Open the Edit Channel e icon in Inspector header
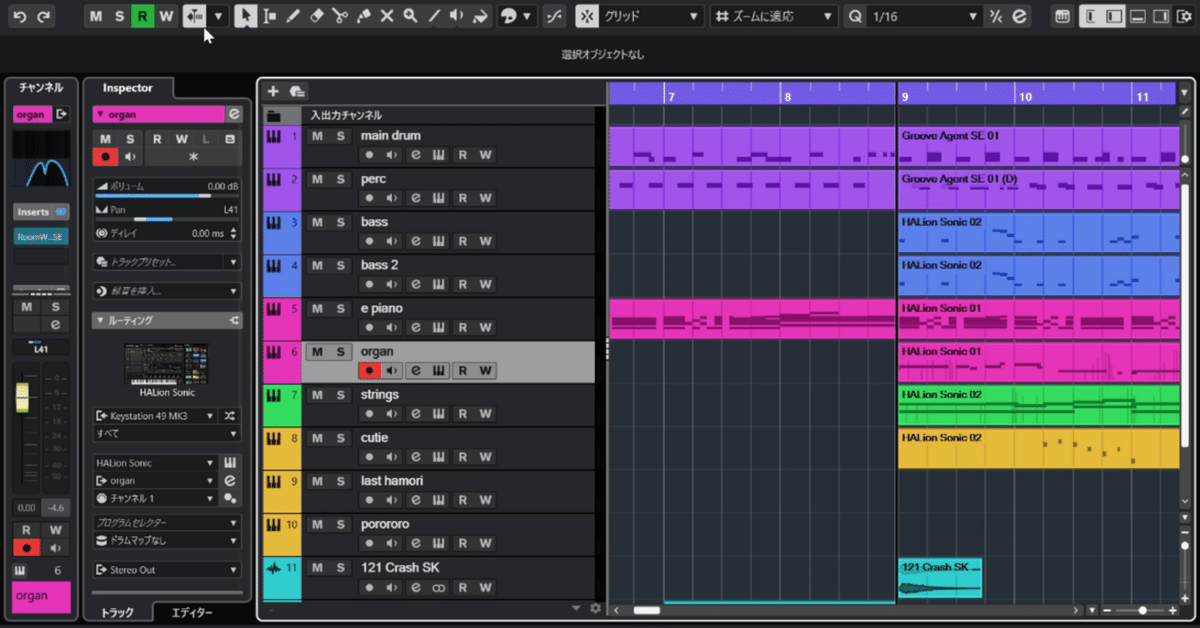This screenshot has width=1200, height=628. coord(234,114)
